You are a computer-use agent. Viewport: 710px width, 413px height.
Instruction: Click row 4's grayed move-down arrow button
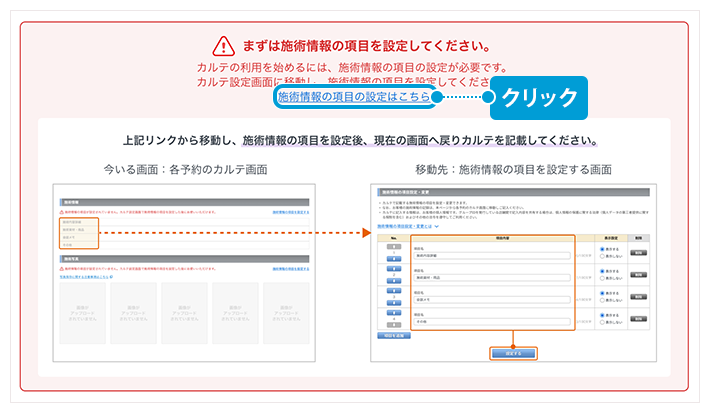(394, 325)
